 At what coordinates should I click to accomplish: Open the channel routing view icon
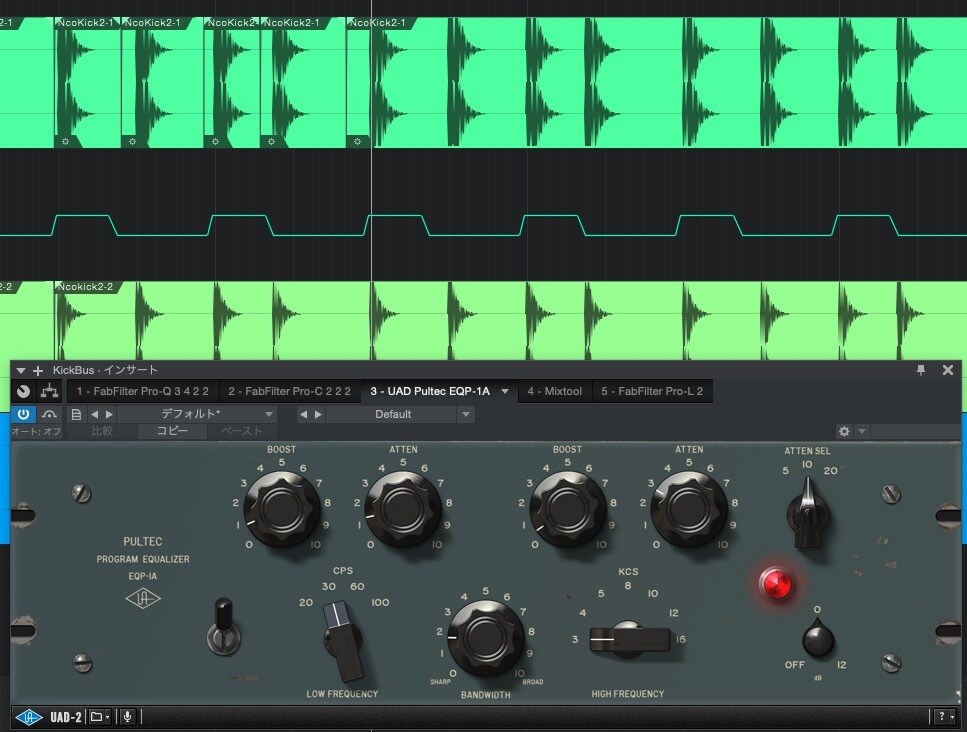(49, 391)
